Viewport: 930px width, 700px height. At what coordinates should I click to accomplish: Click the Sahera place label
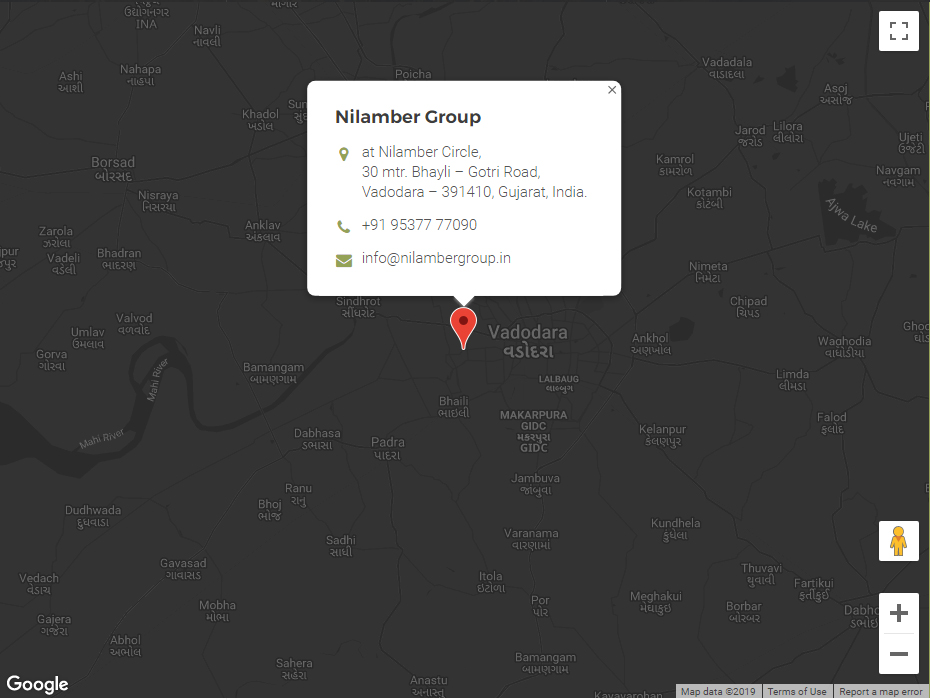294,669
